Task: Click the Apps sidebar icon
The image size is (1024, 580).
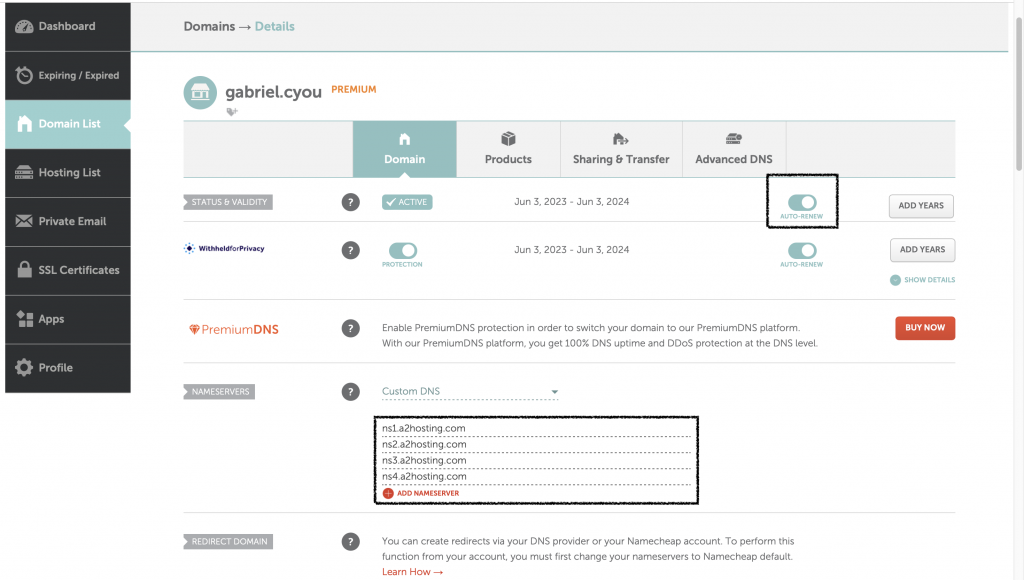Action: pos(24,319)
